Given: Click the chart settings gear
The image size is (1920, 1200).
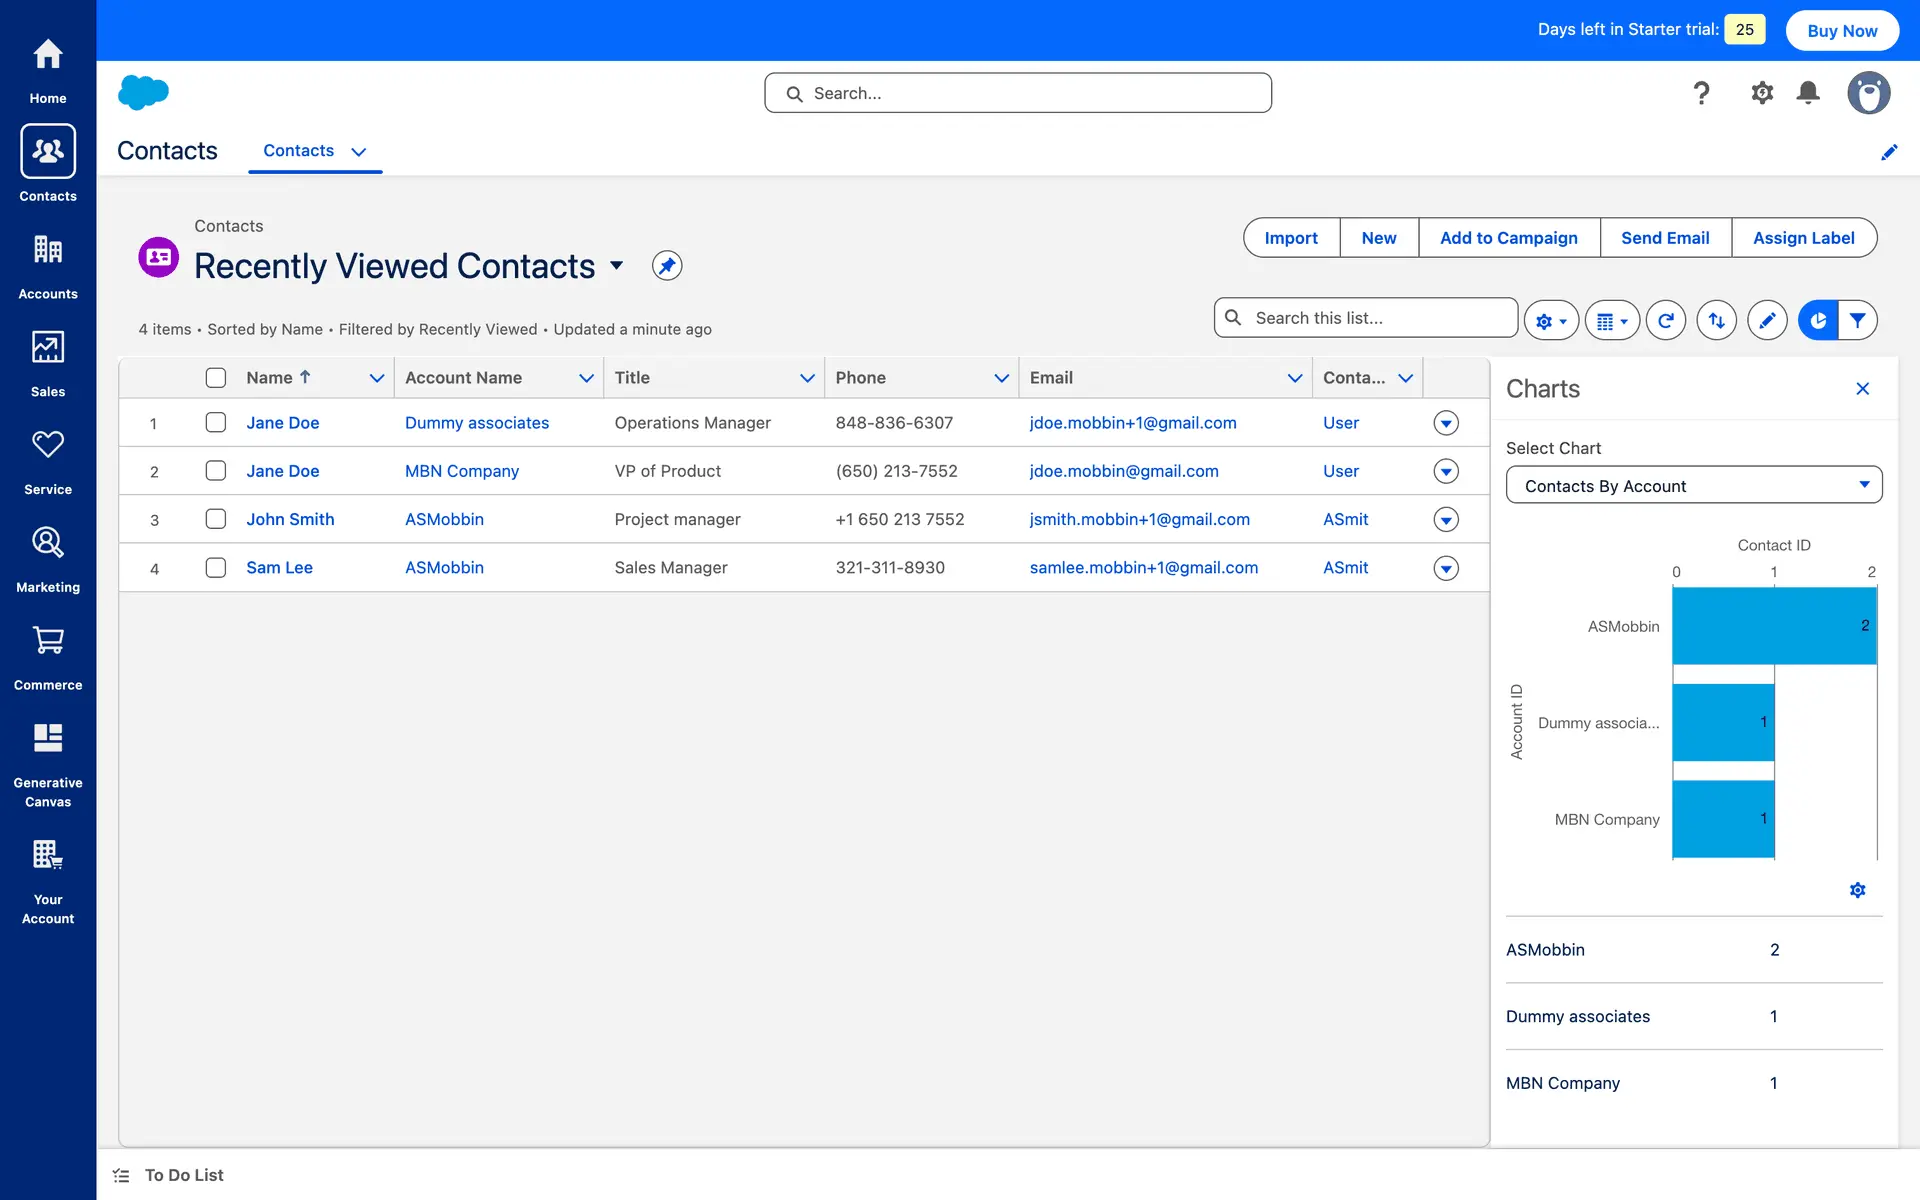Looking at the screenshot, I should 1857,890.
